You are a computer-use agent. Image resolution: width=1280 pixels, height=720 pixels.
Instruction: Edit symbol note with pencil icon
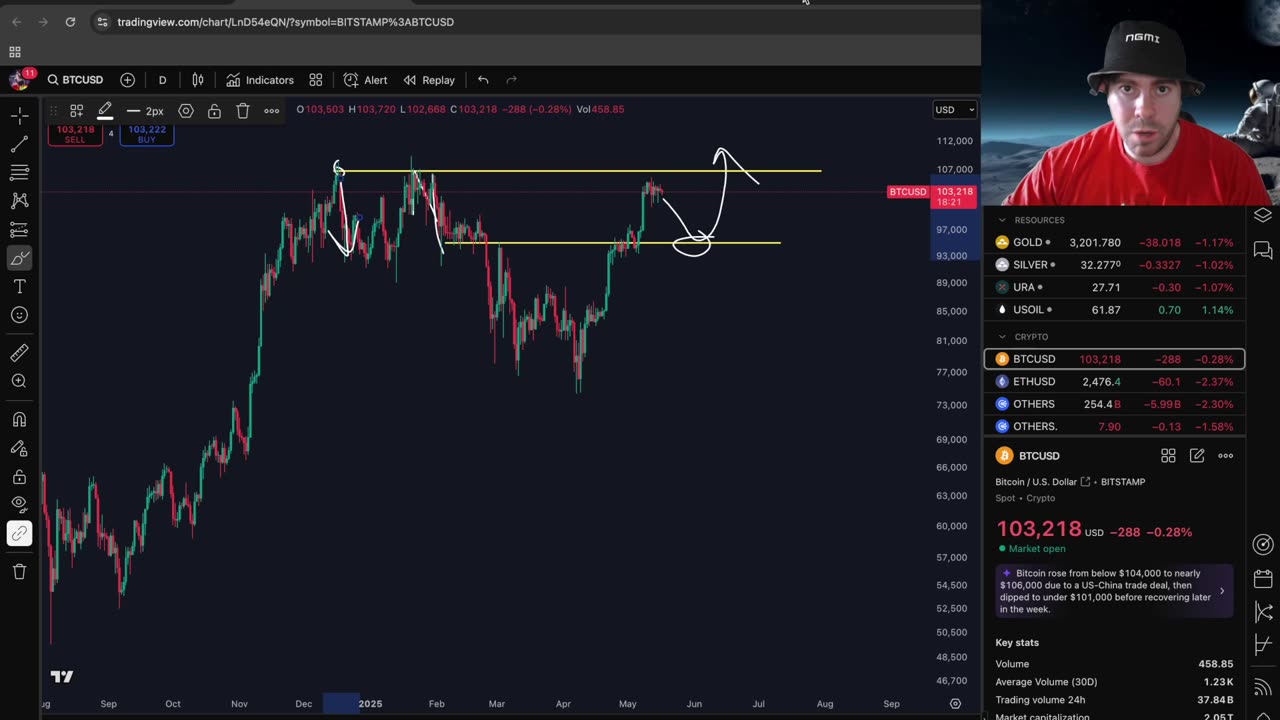pyautogui.click(x=1197, y=456)
